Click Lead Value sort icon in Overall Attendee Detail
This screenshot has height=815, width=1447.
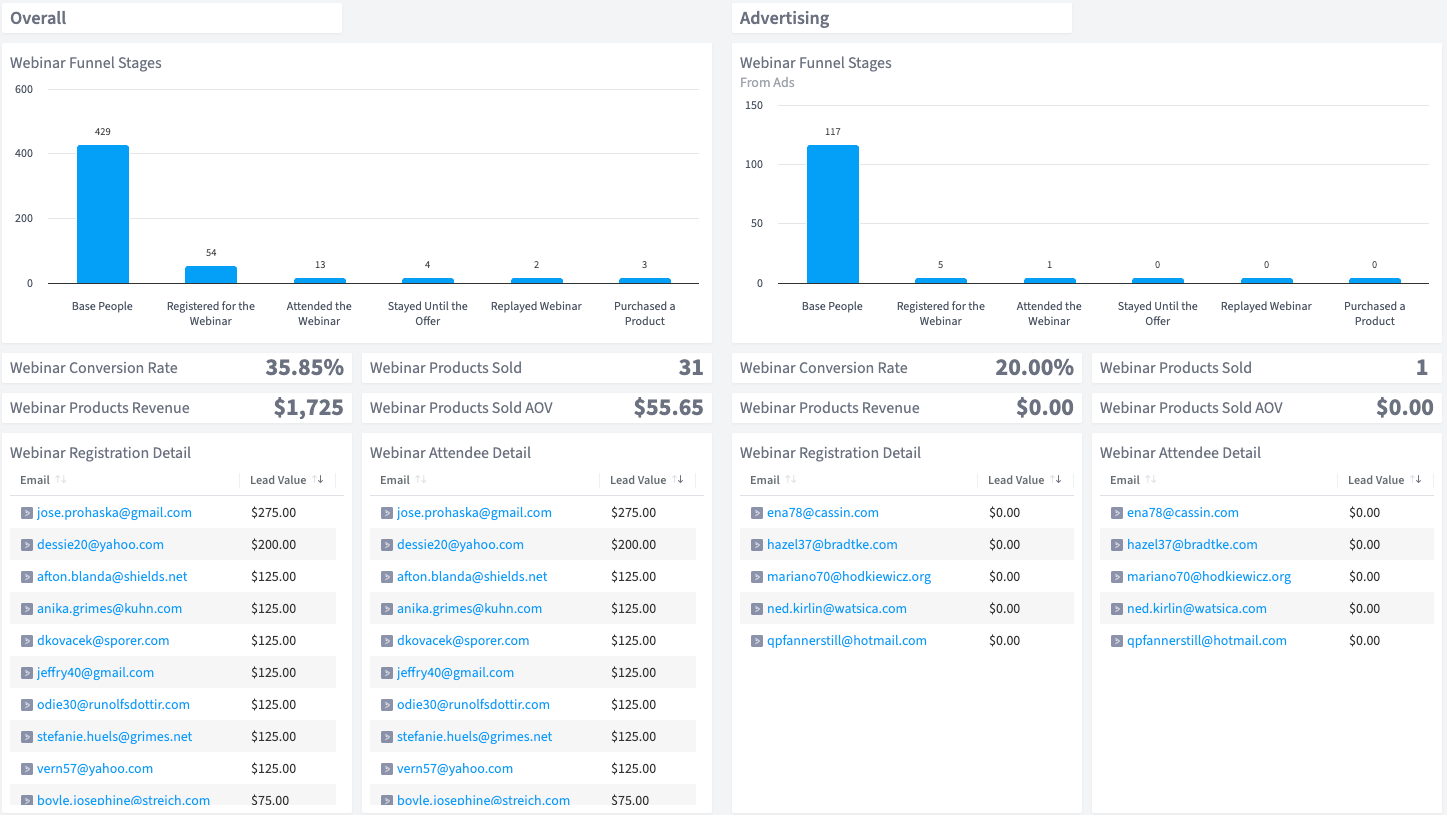tap(680, 480)
